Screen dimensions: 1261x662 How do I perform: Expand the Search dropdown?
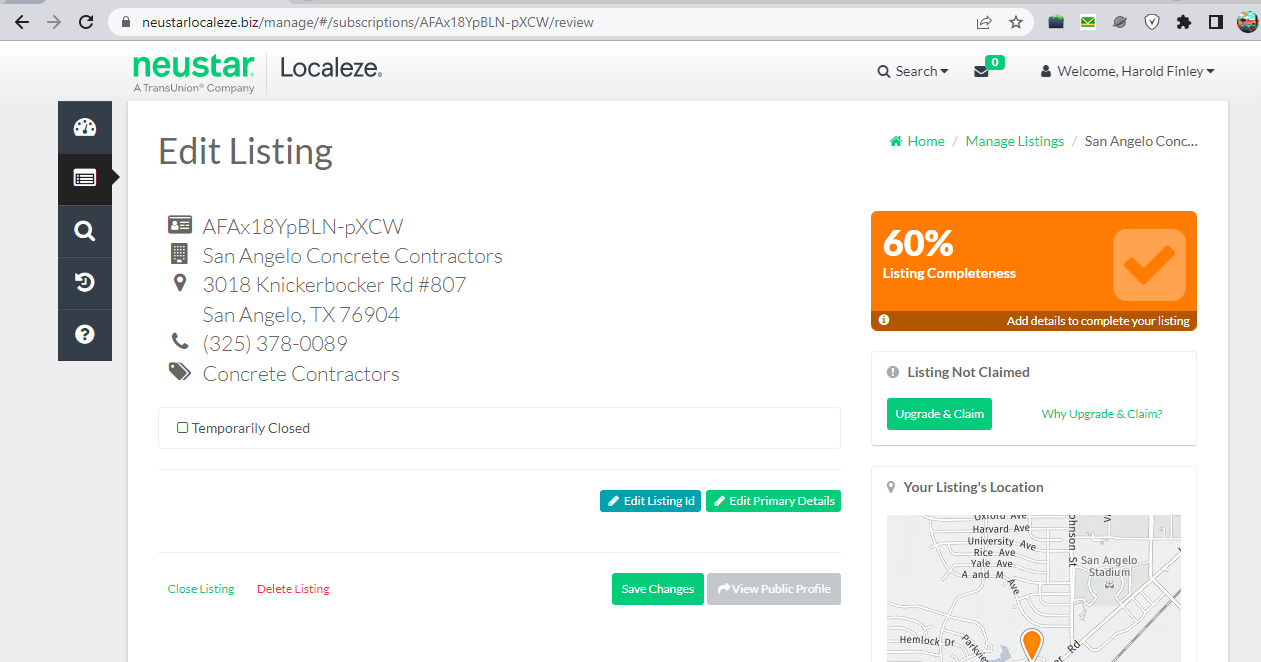tap(913, 72)
